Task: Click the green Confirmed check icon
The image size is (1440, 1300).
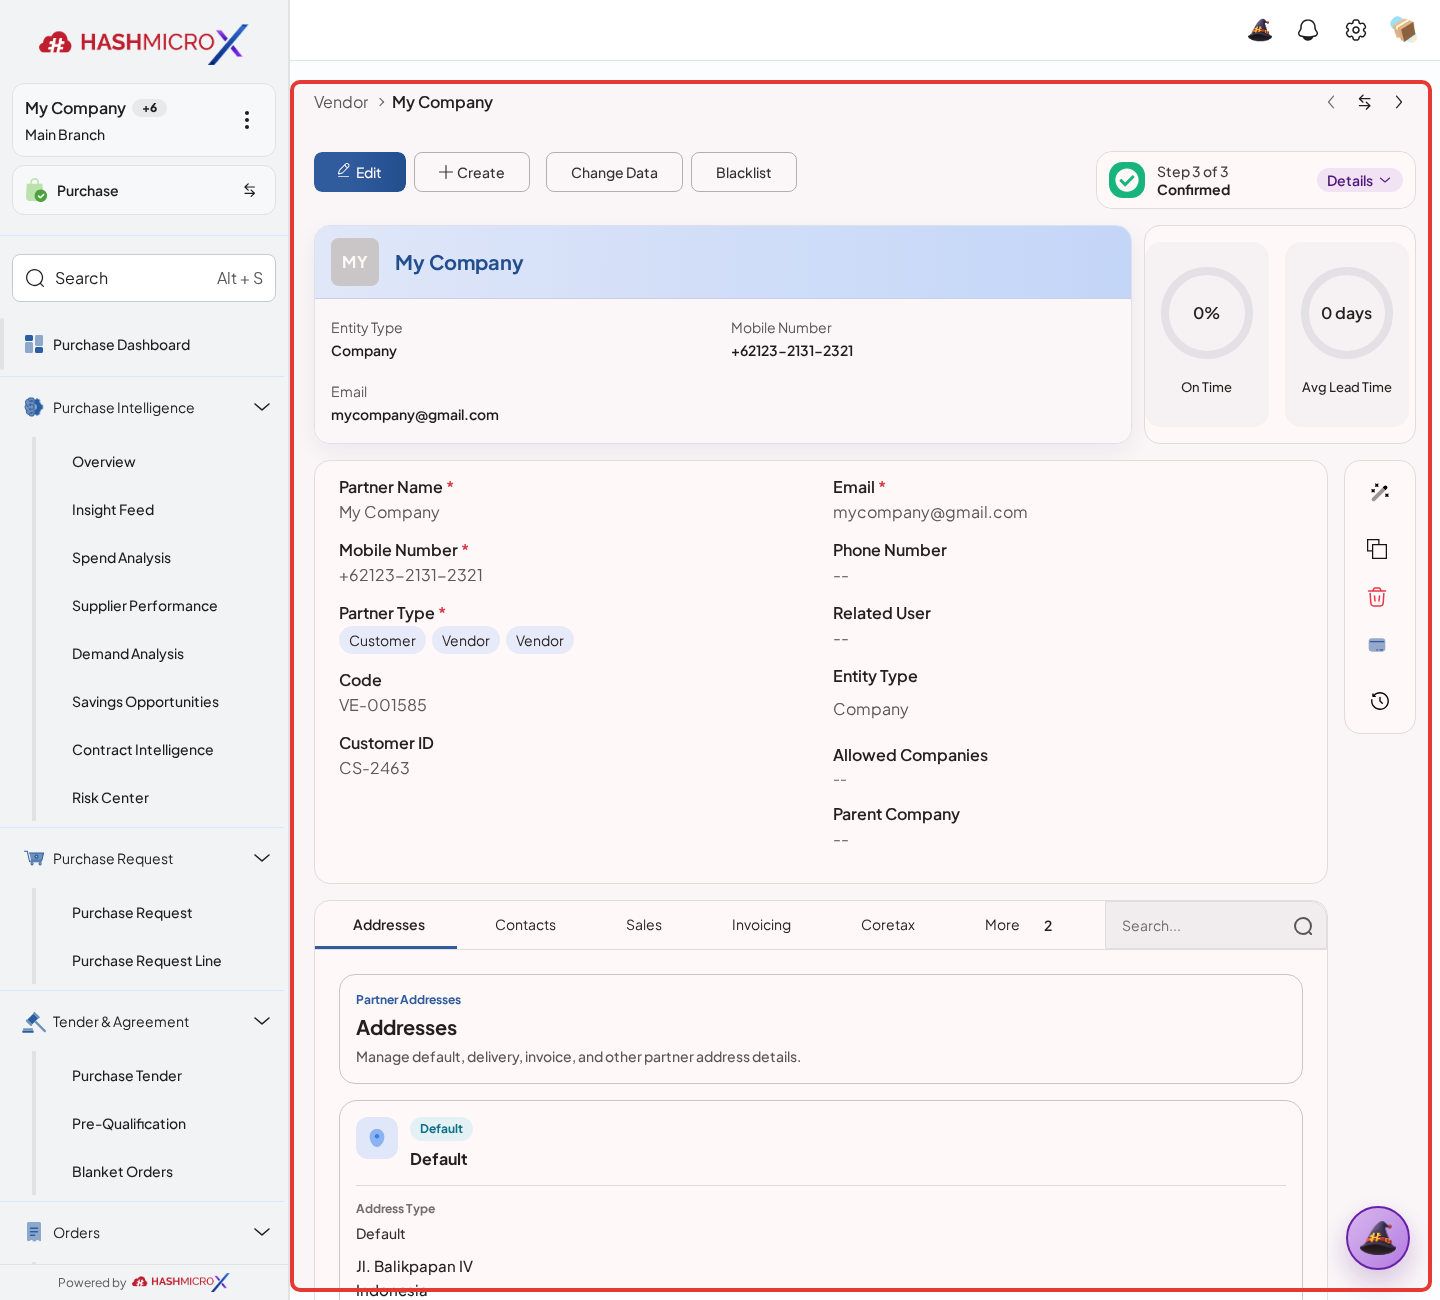Action: (1127, 180)
